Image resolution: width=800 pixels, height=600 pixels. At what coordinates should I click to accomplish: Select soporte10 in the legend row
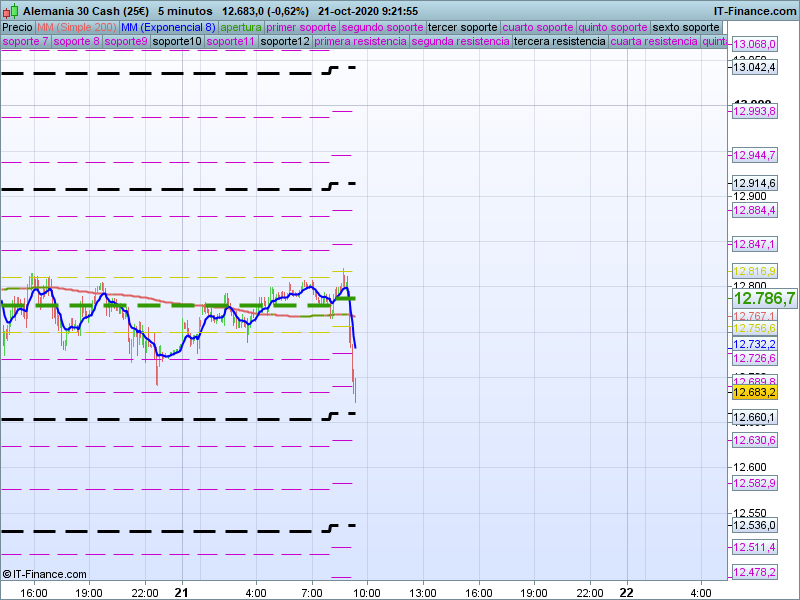(x=177, y=42)
